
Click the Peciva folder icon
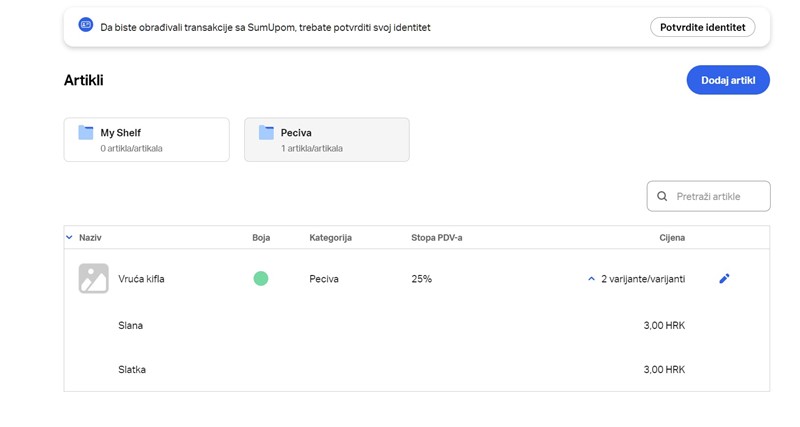click(x=266, y=133)
